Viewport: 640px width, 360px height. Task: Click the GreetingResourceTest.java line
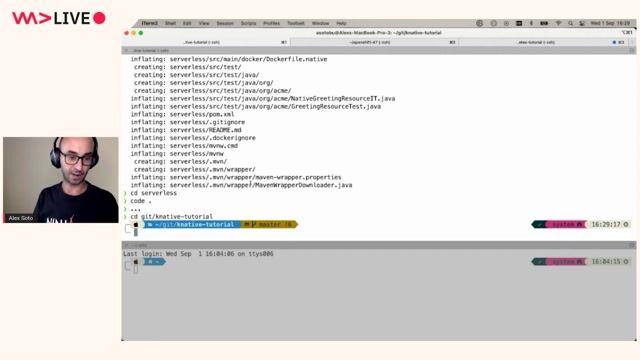pyautogui.click(x=256, y=107)
